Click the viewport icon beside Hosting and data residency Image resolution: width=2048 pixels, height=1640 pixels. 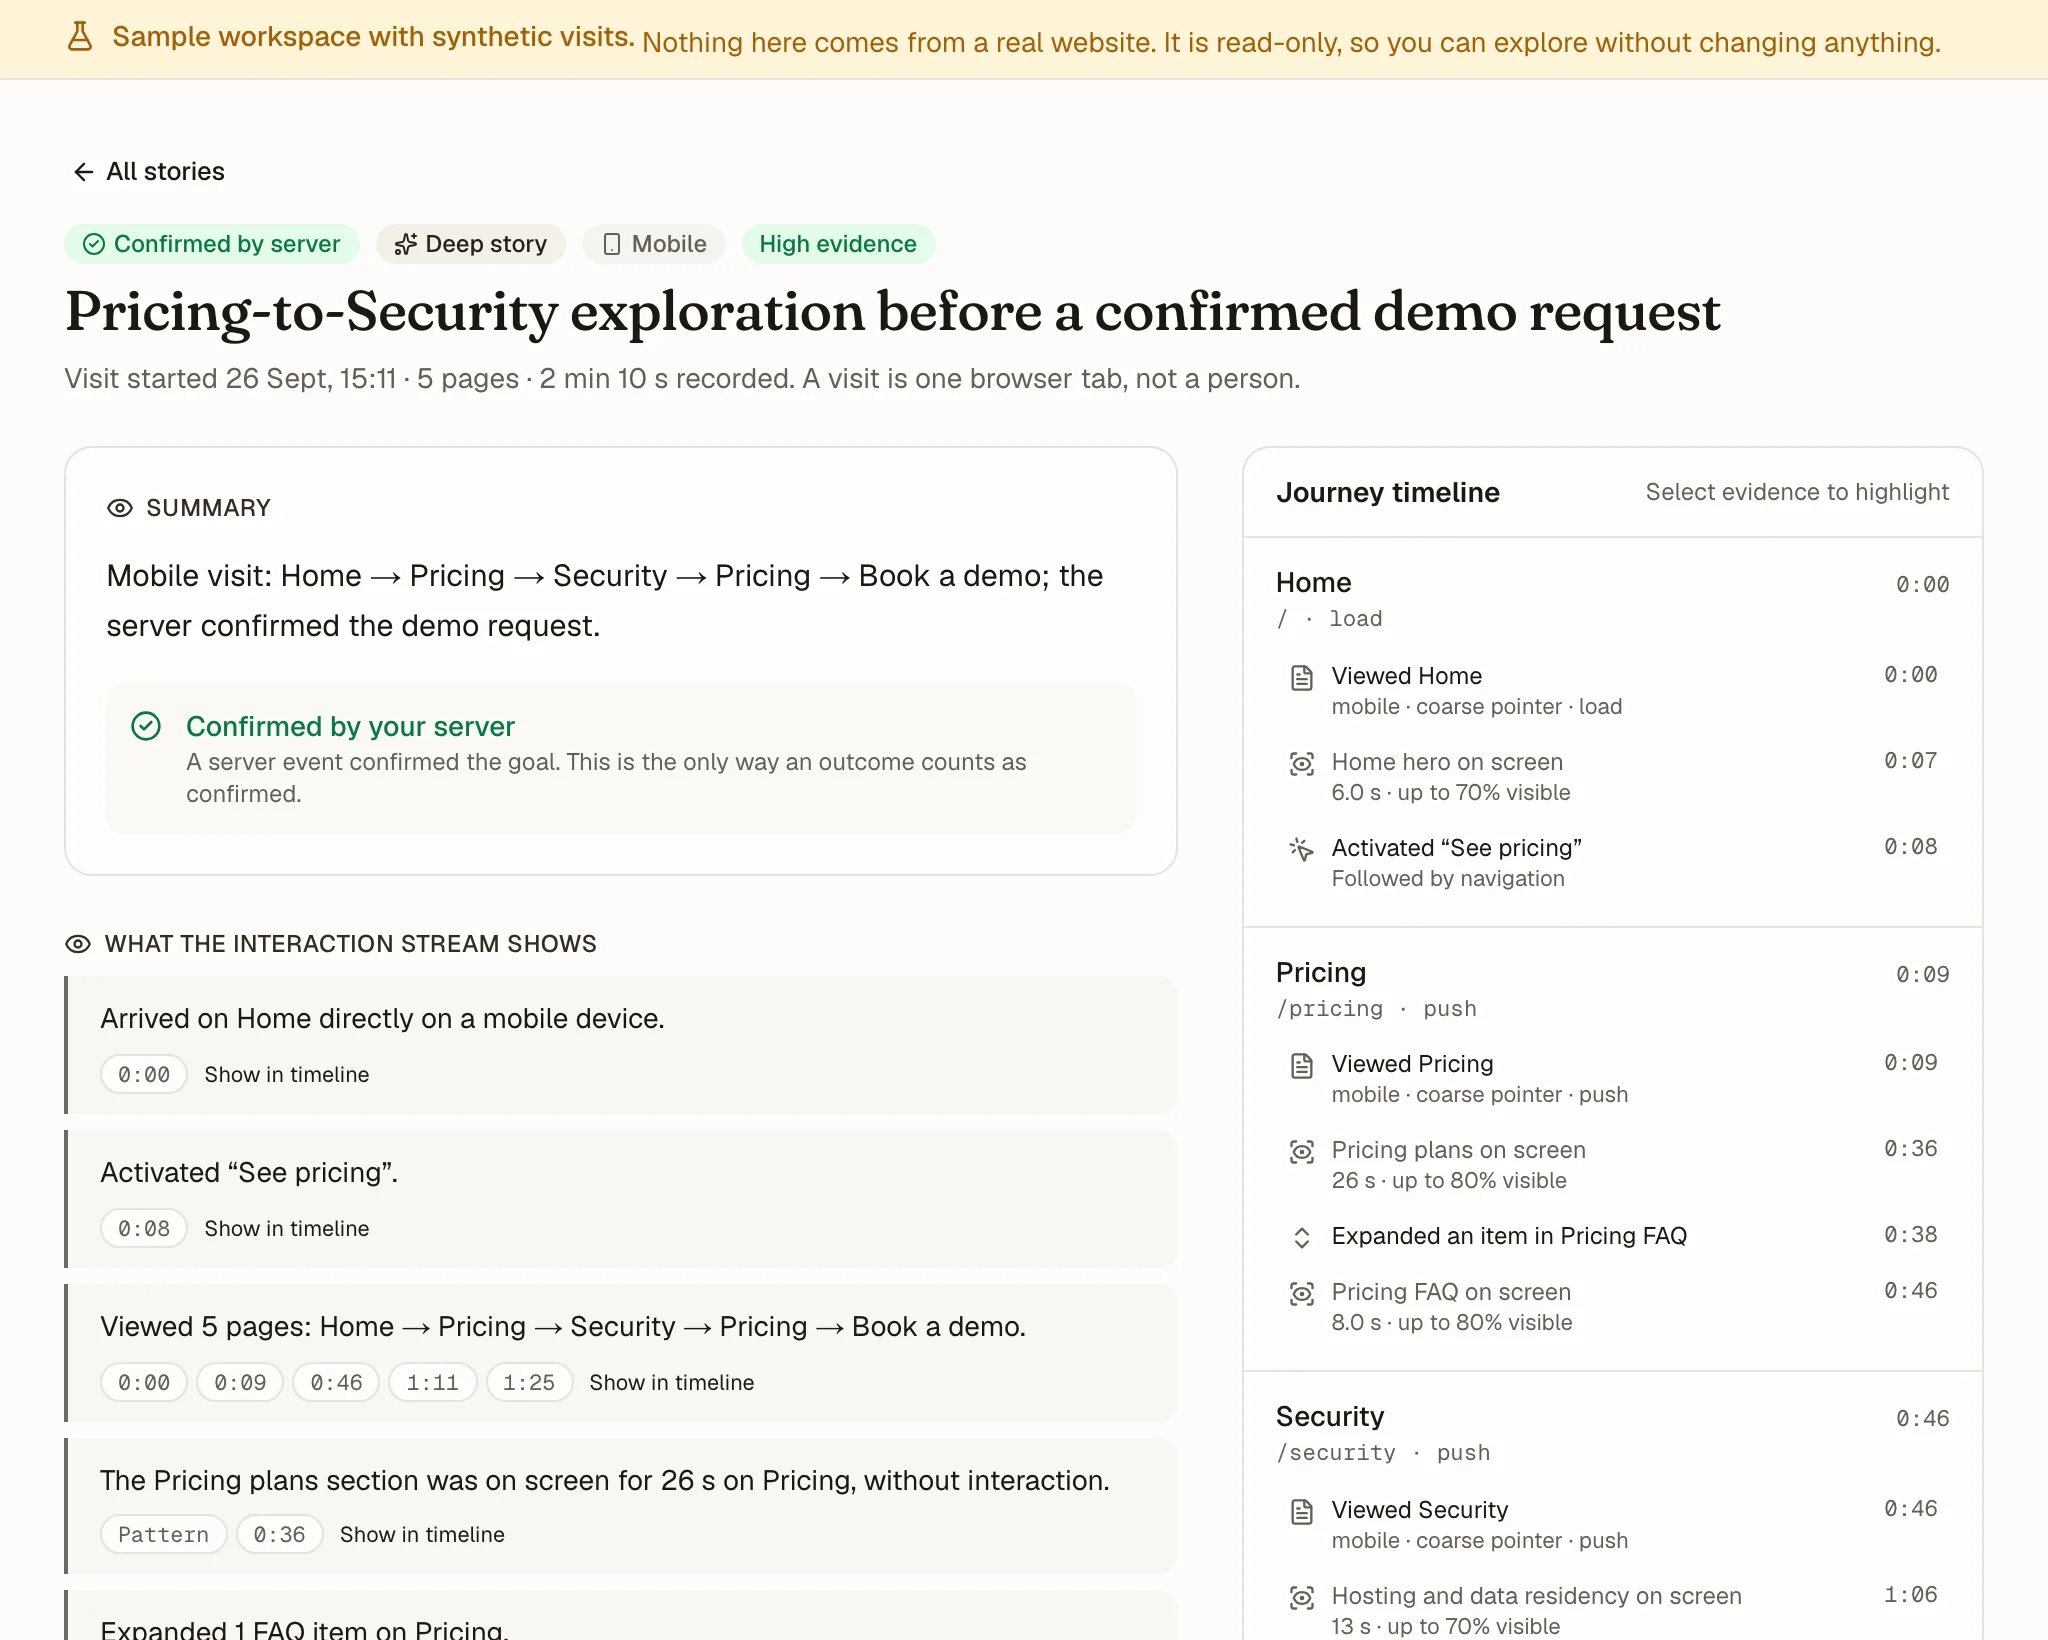[x=1301, y=1598]
